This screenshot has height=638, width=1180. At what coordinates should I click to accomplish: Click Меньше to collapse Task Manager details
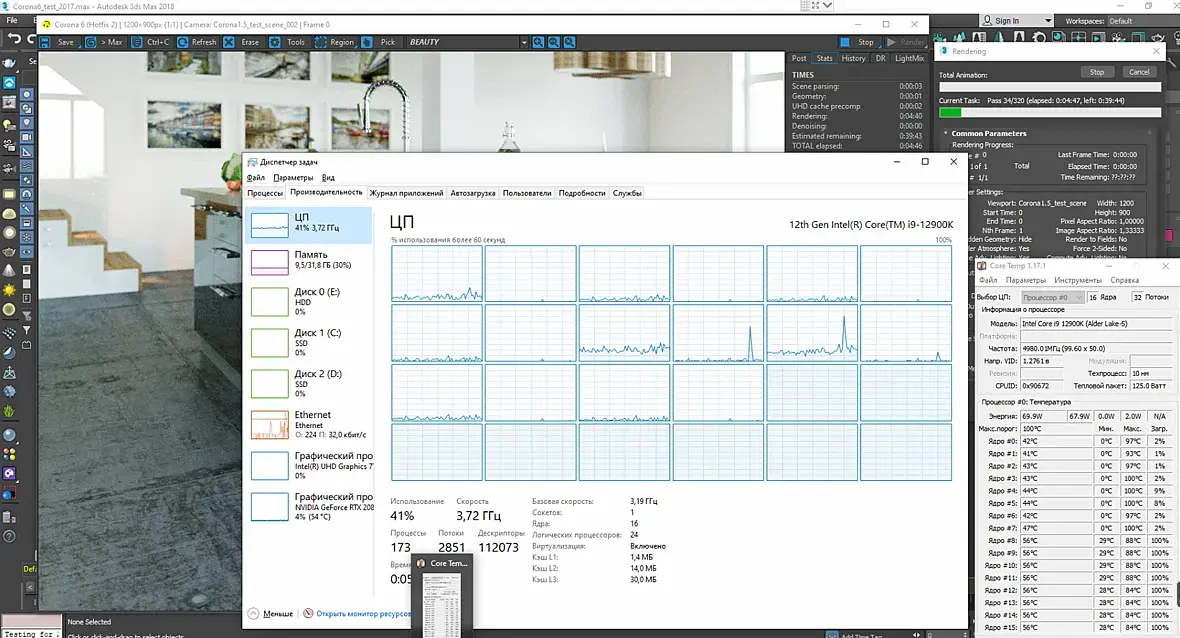click(x=271, y=613)
